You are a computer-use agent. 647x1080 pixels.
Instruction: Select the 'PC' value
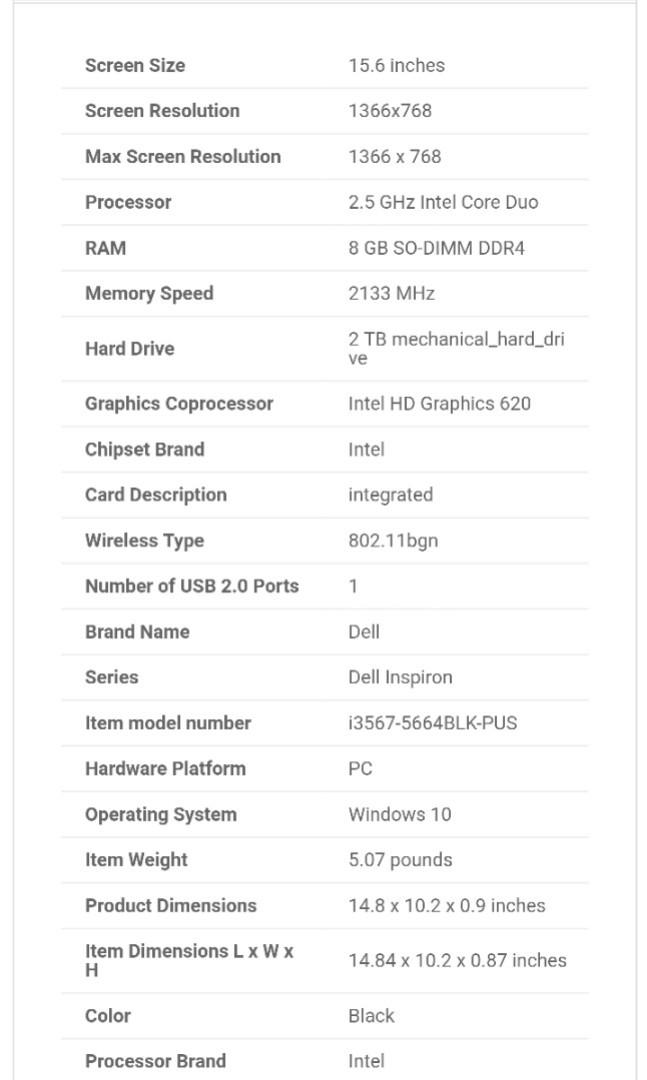pyautogui.click(x=360, y=769)
